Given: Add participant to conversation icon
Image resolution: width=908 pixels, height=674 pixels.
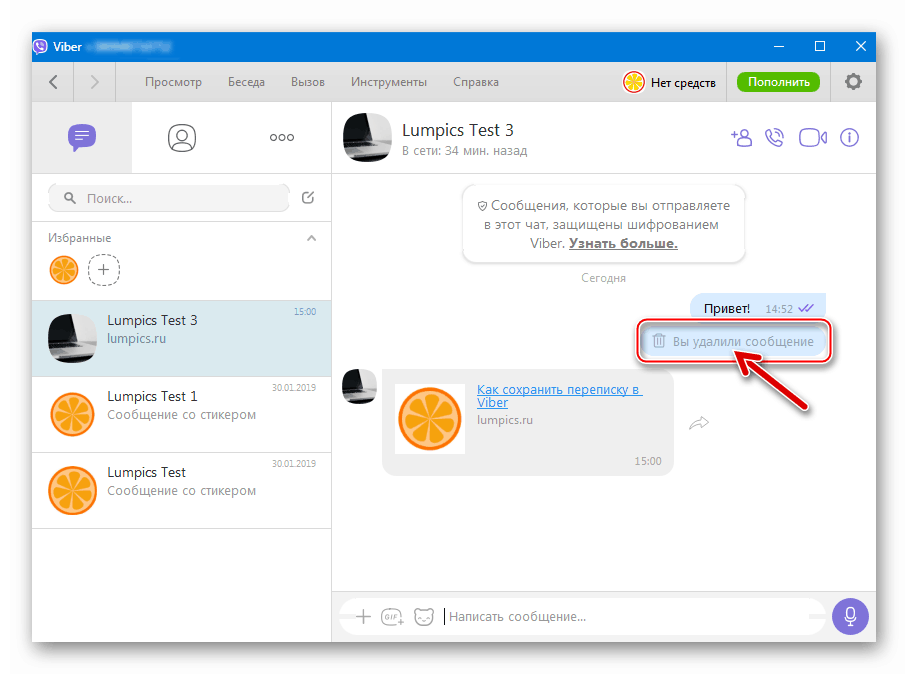Looking at the screenshot, I should coord(741,138).
